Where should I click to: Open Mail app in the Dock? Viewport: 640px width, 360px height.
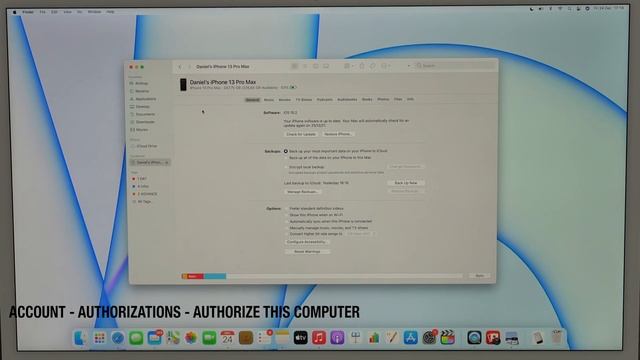(x=154, y=338)
